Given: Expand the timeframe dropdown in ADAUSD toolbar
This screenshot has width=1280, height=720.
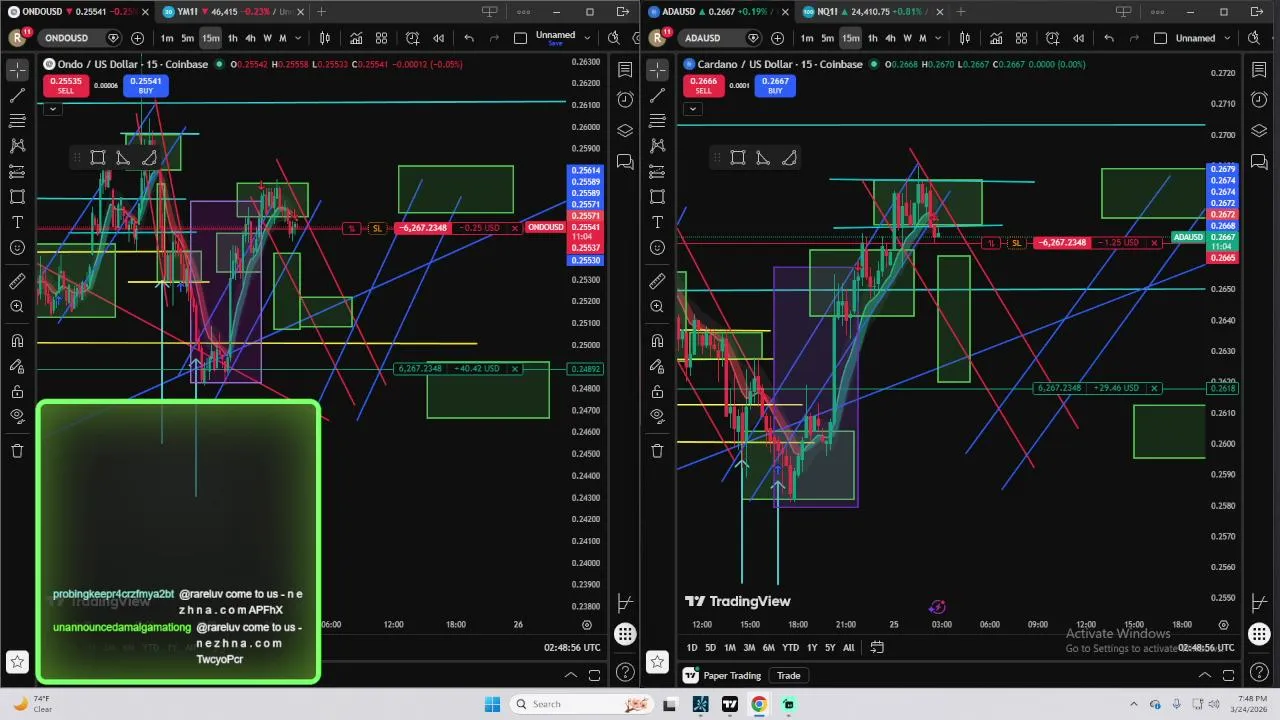Looking at the screenshot, I should [937, 38].
